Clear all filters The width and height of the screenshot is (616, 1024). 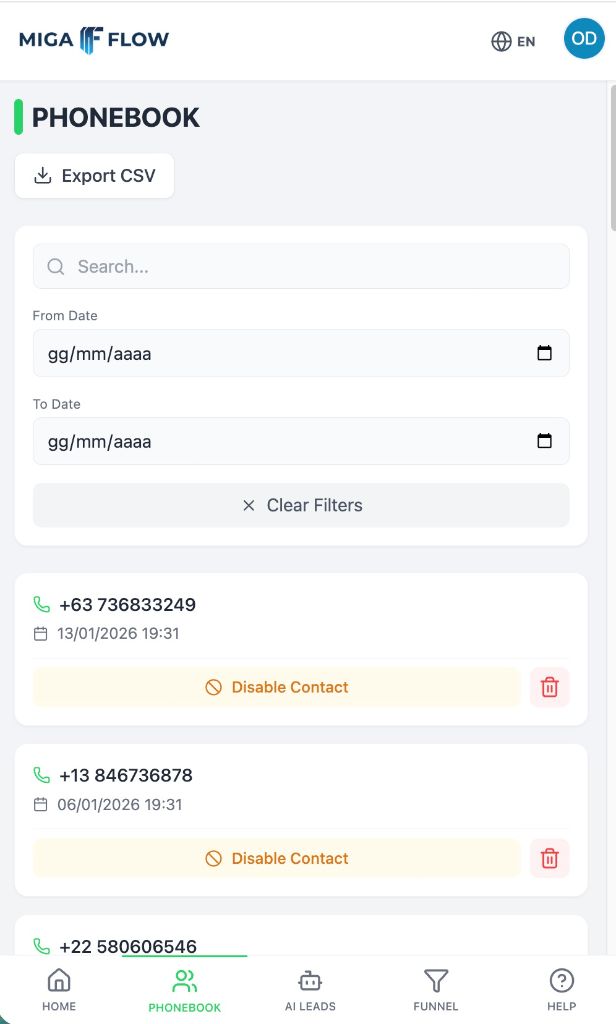(301, 505)
